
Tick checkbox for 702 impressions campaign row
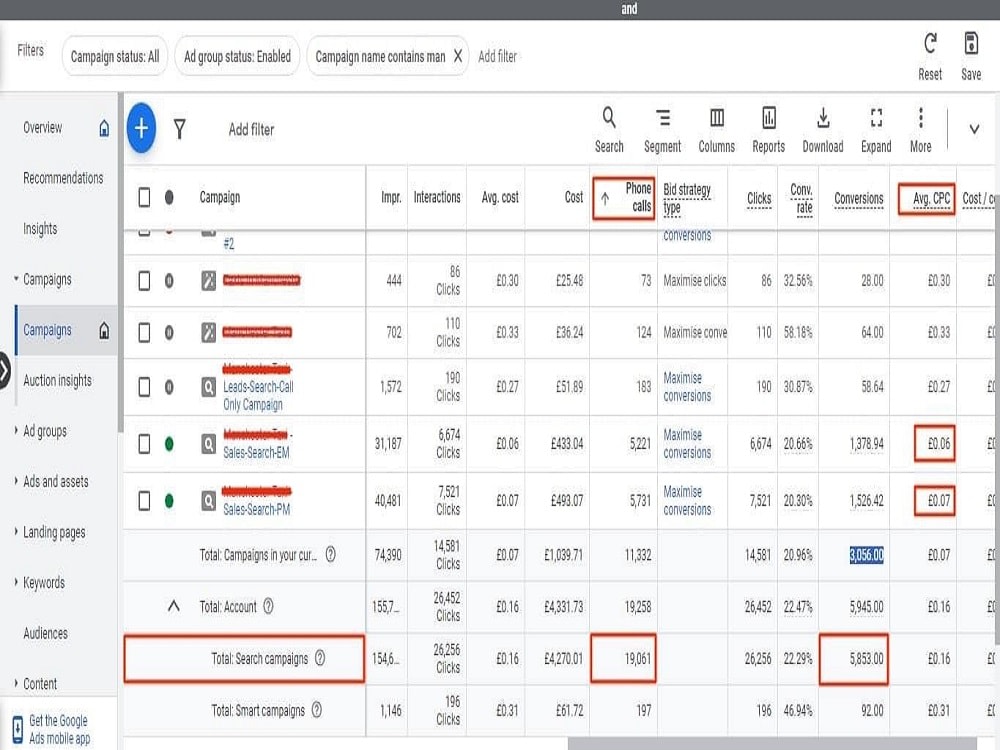click(144, 332)
